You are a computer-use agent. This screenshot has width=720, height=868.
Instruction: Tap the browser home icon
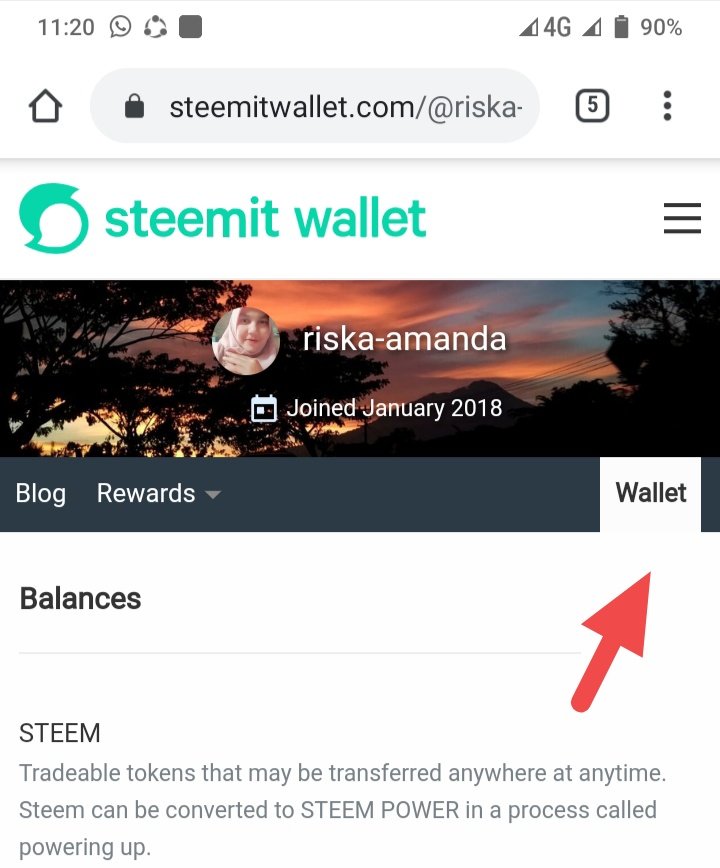(x=45, y=106)
